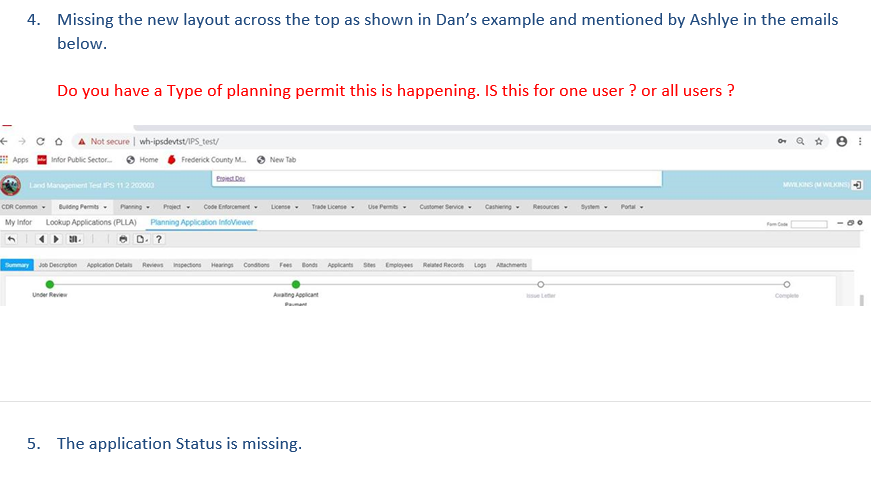Open the Chrome three-dot menu
879x479 pixels.
[x=860, y=141]
